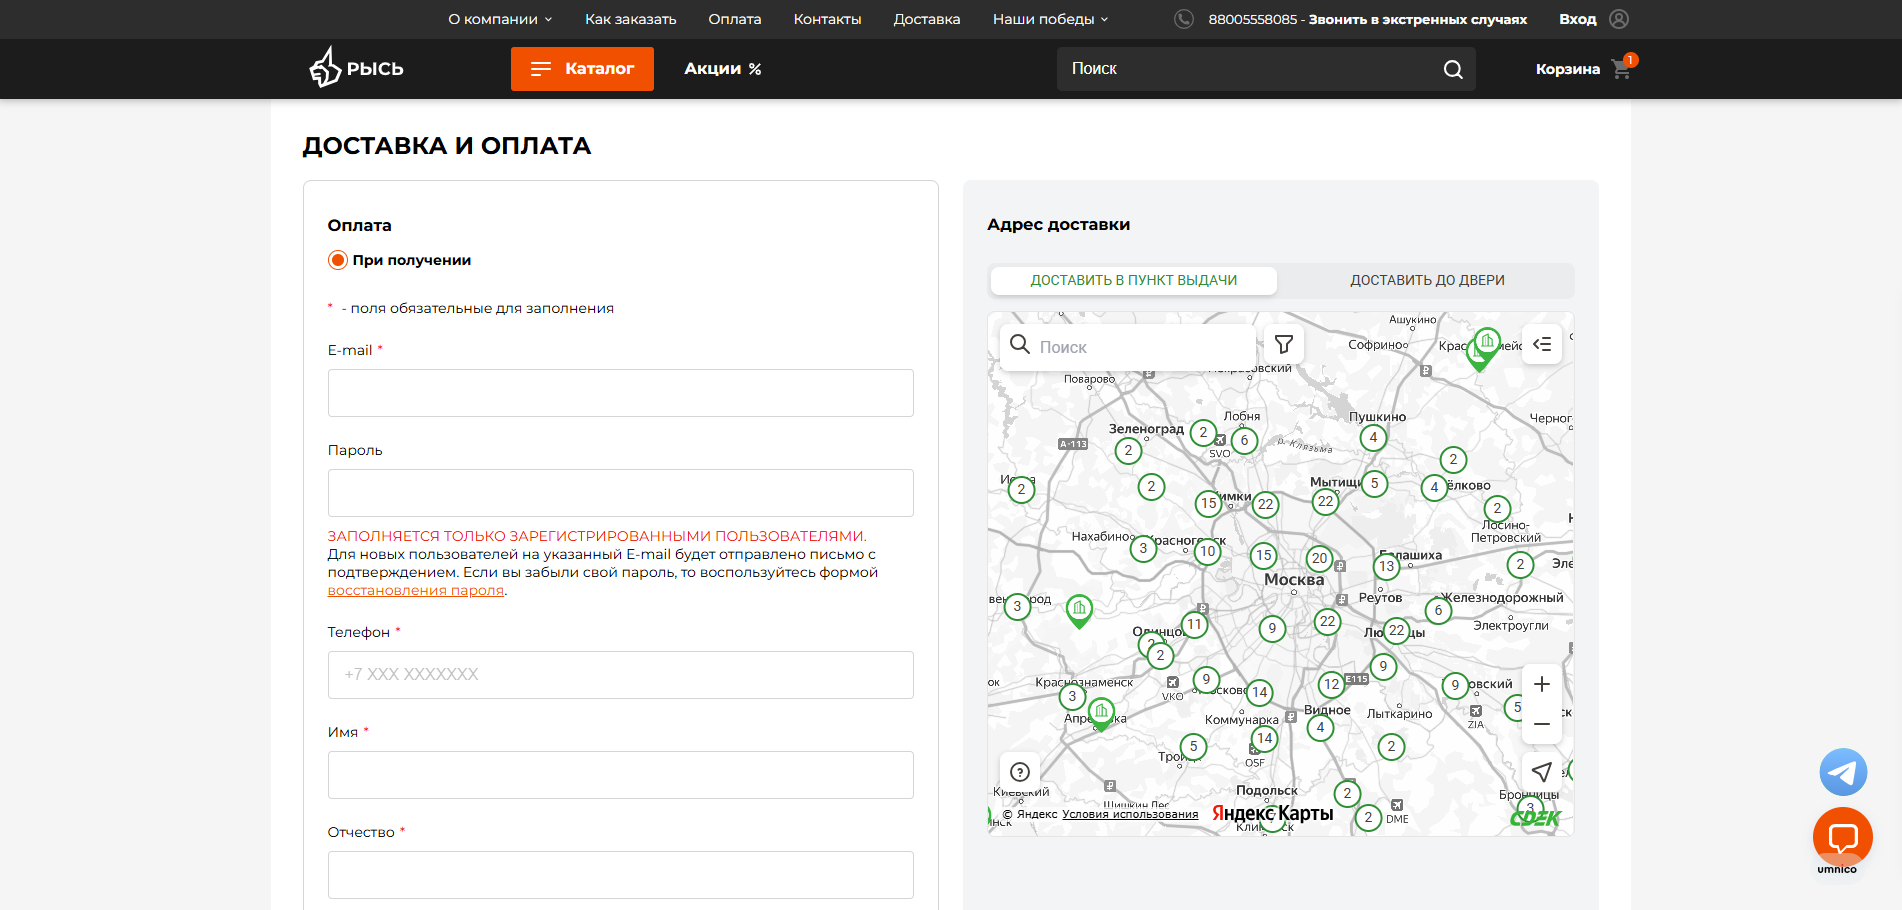Open the Каталог menu
The image size is (1902, 910).
[x=582, y=69]
